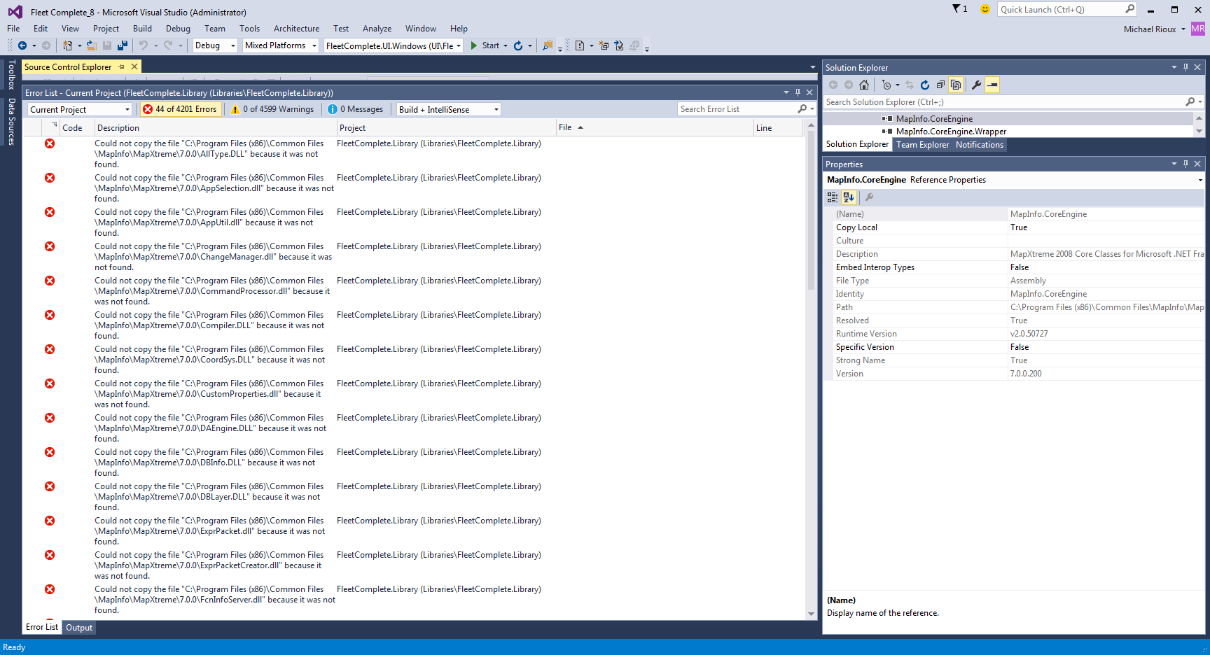Click the Save All toolbar icon
Viewport: 1210px width, 655px height.
pos(122,45)
